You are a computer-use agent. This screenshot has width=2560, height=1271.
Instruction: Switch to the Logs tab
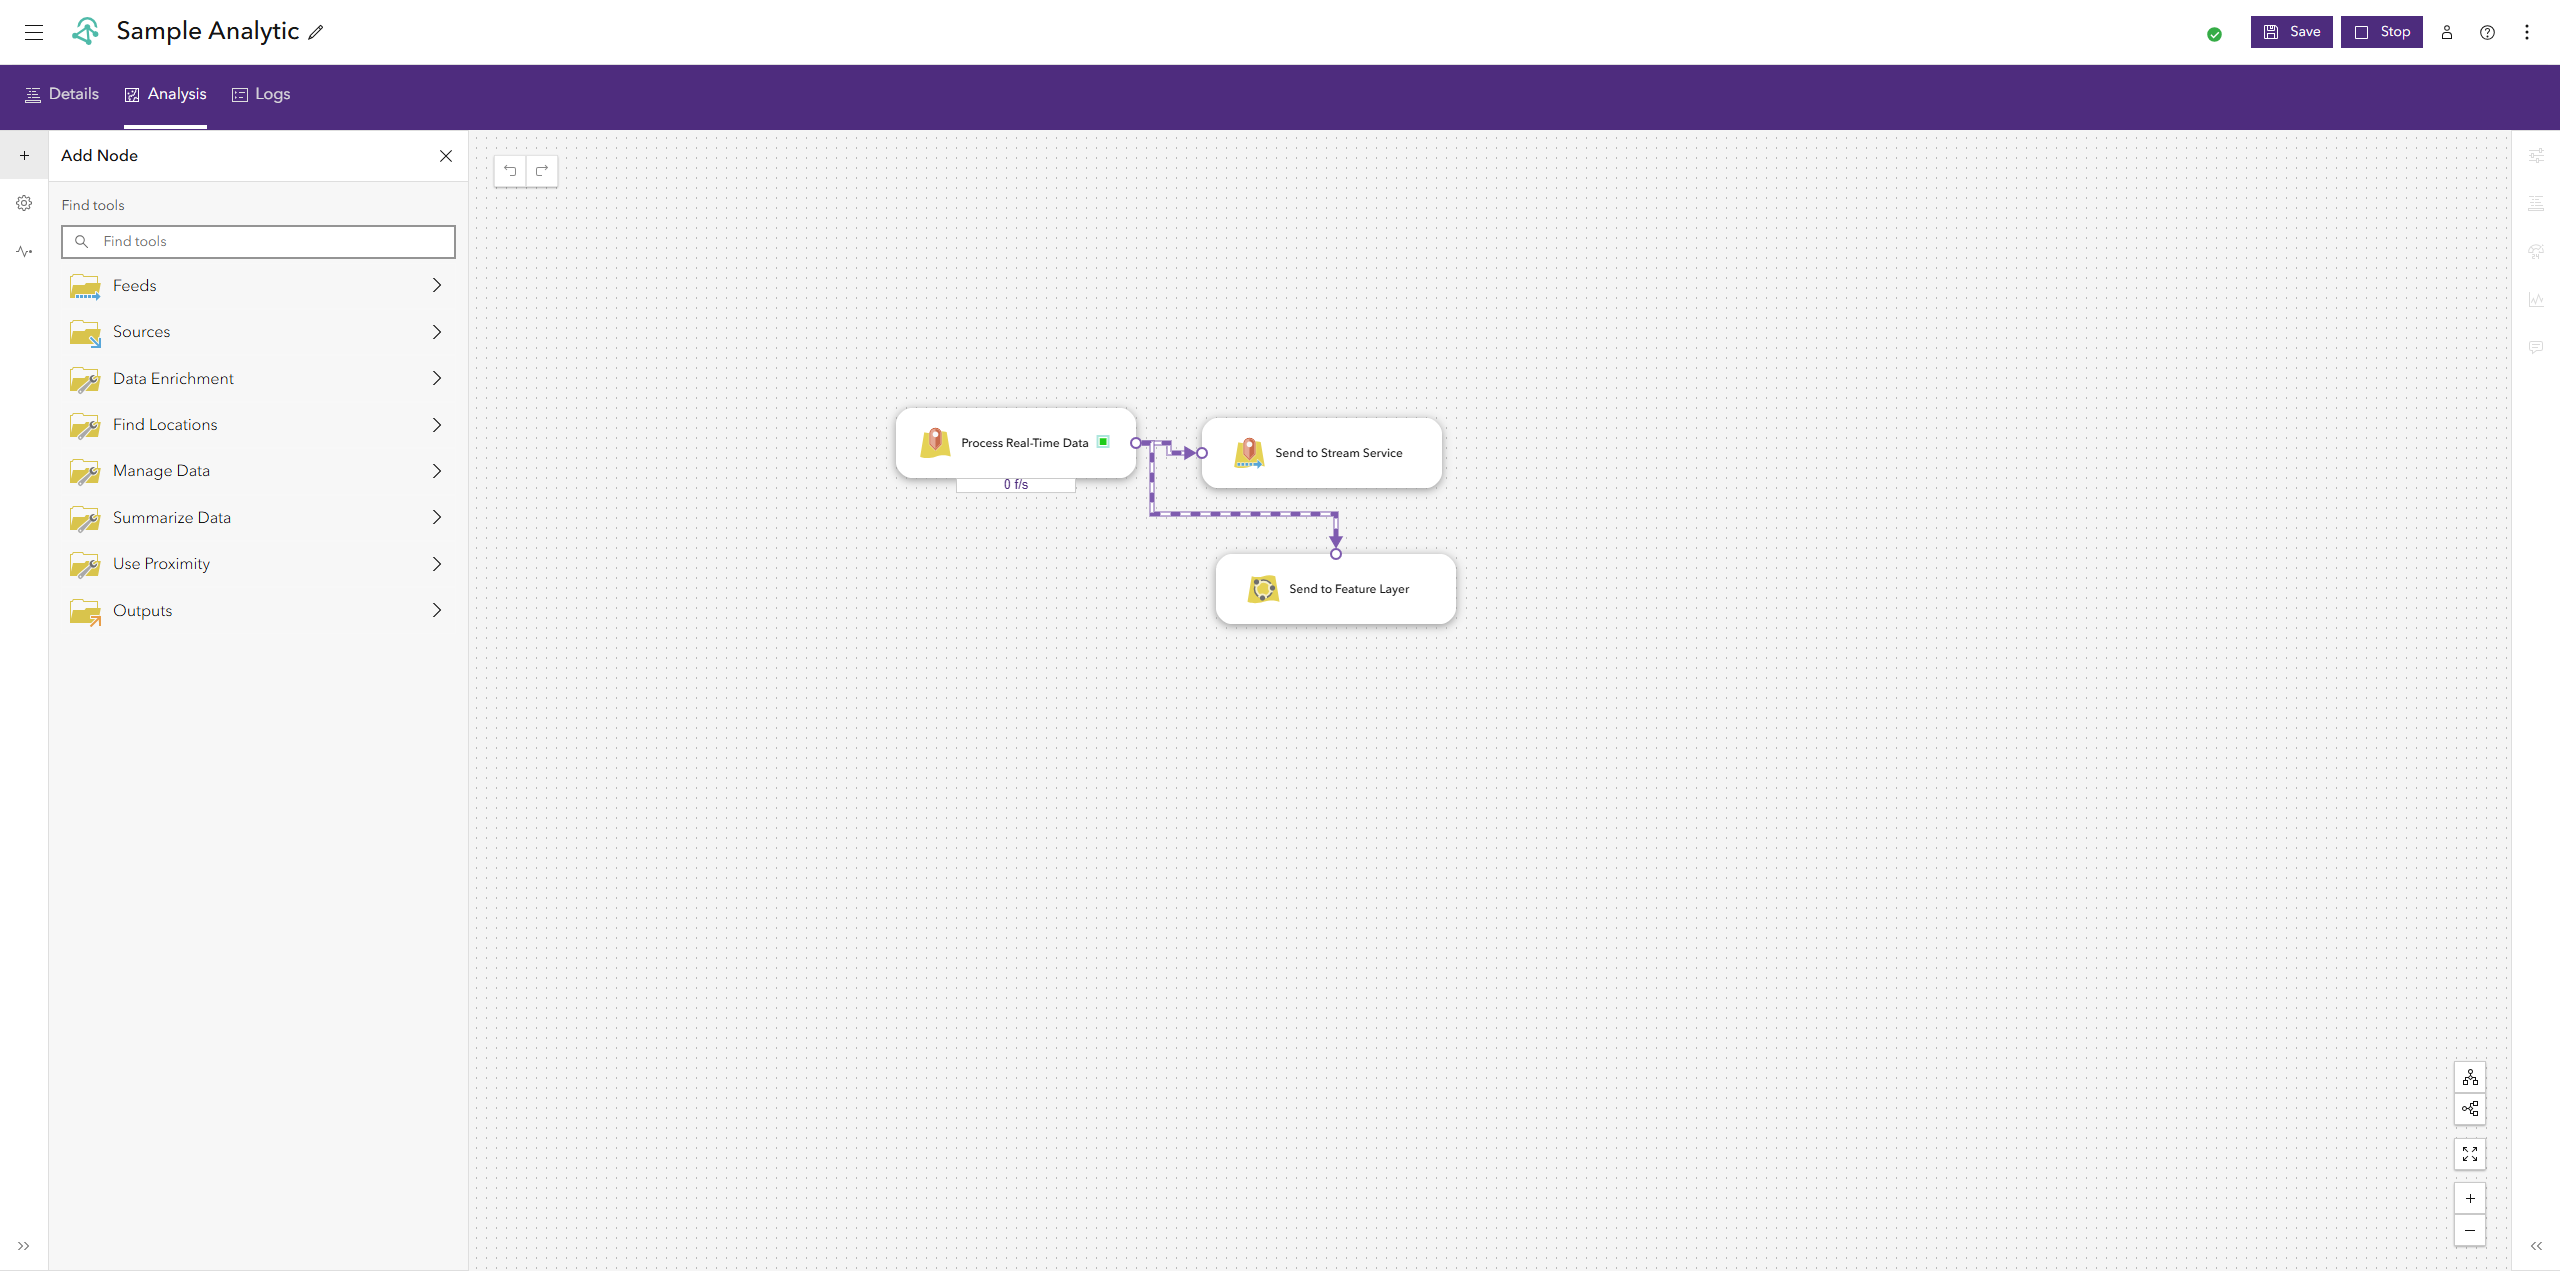(261, 94)
